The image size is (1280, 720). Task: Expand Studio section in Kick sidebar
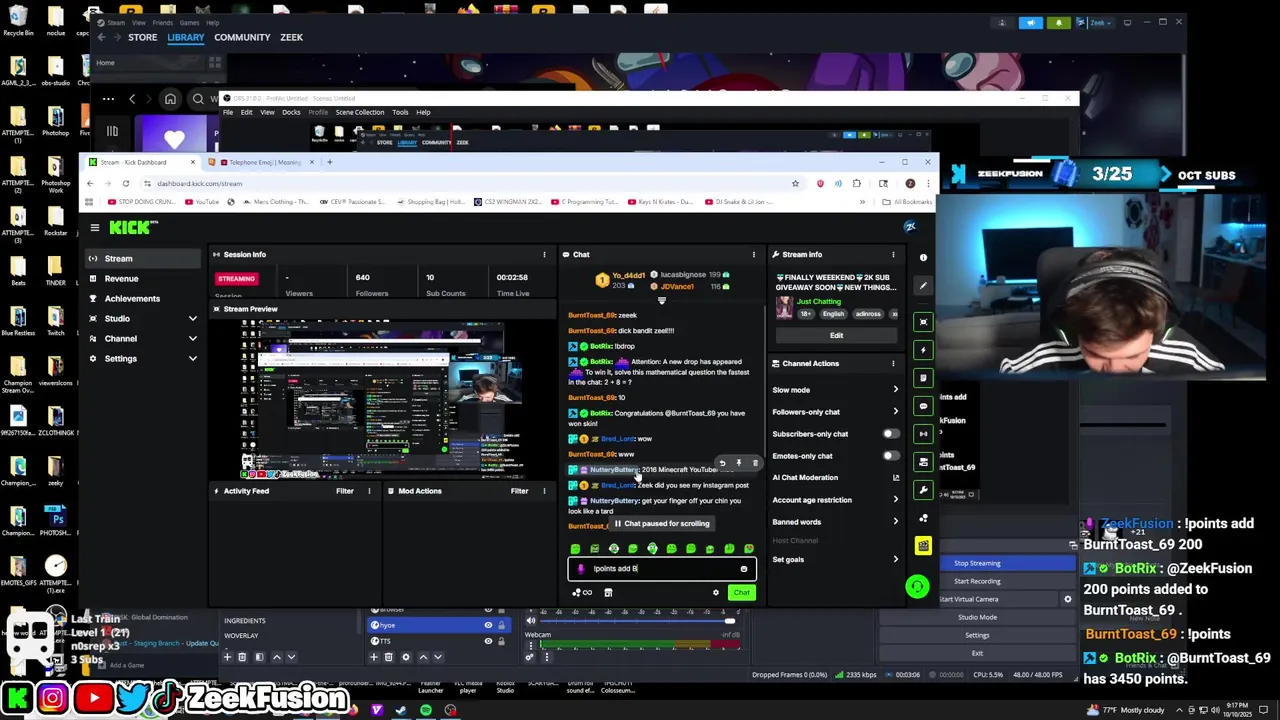tap(192, 318)
